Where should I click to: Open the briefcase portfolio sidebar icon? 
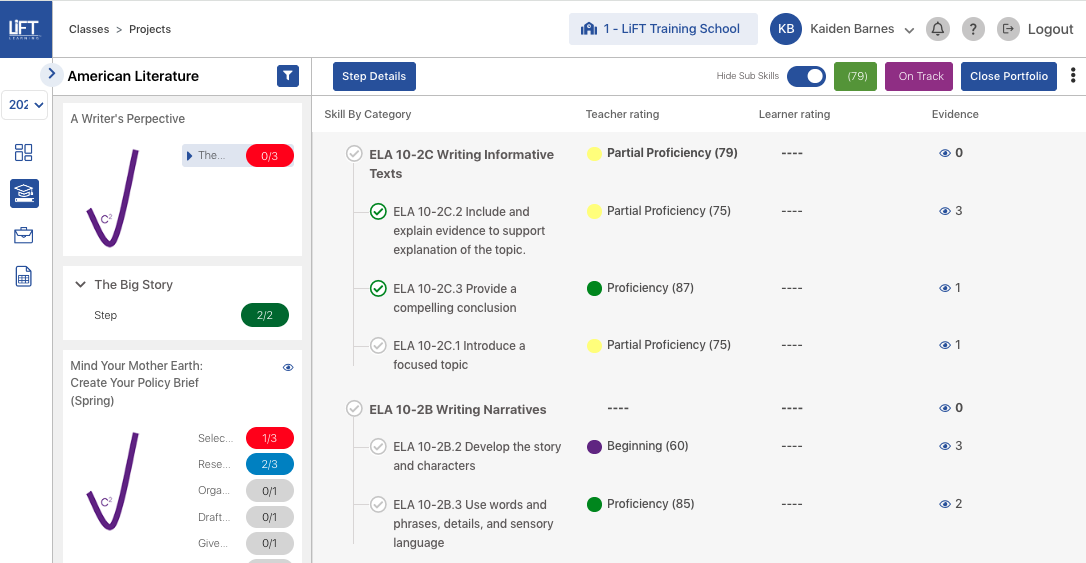(x=24, y=235)
